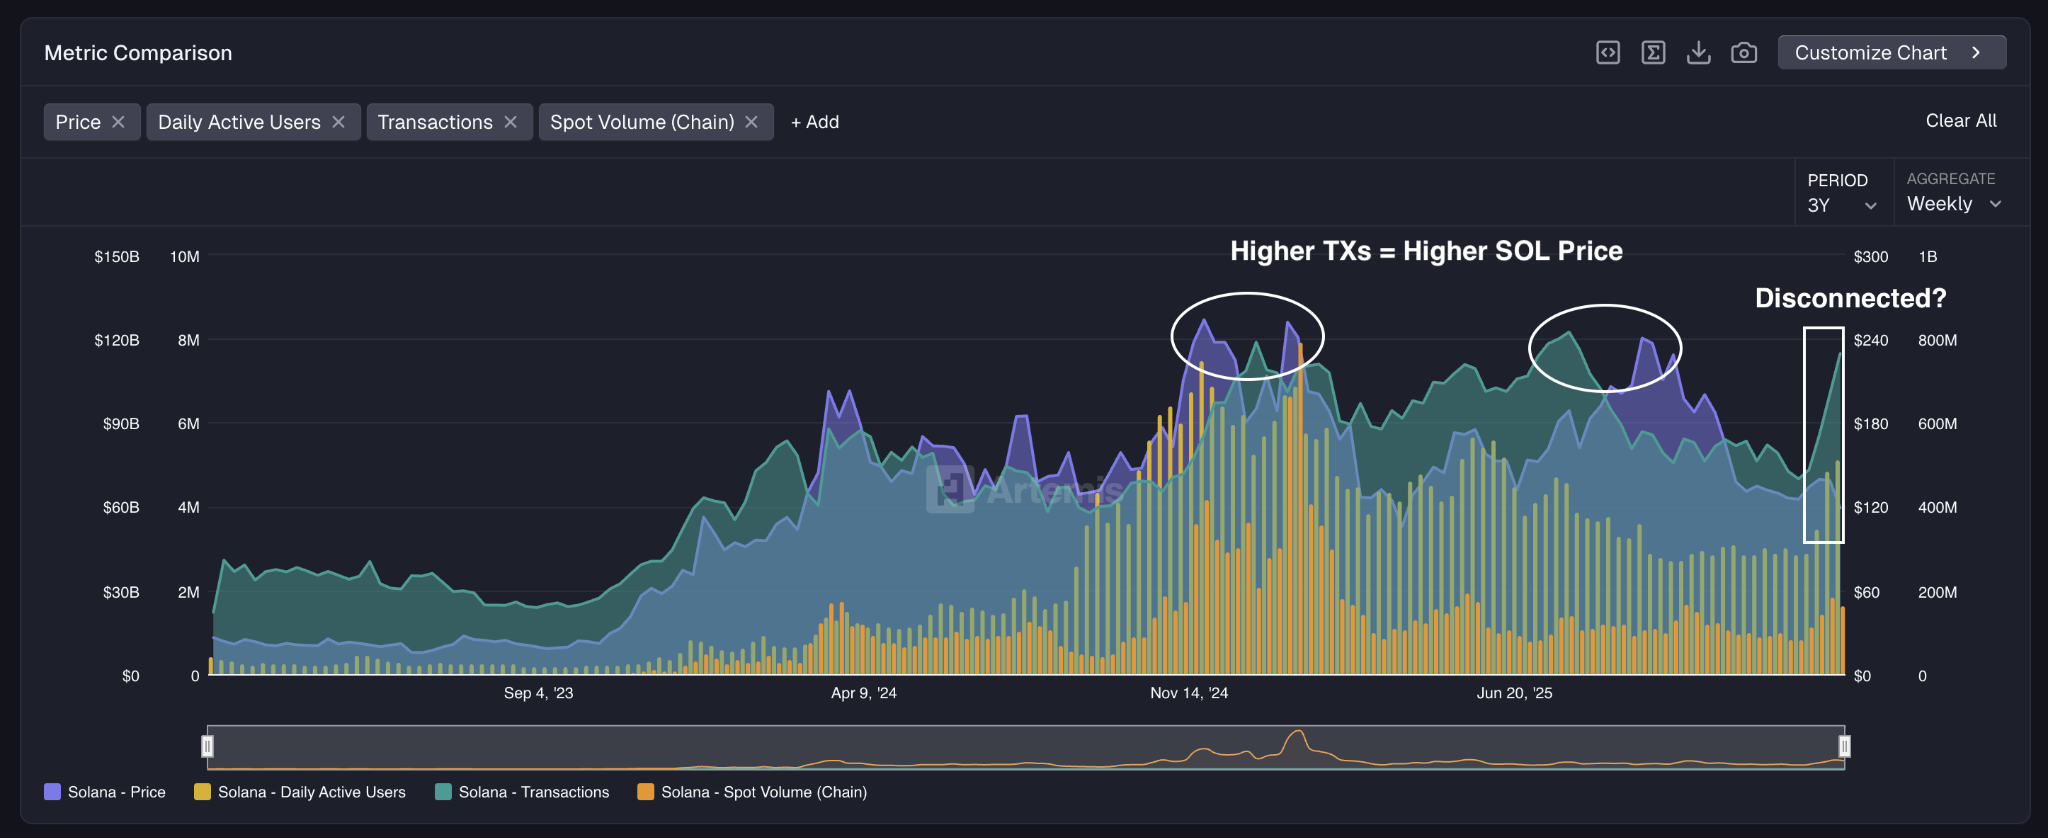Click the left range slider handle
This screenshot has width=2048, height=838.
click(207, 746)
